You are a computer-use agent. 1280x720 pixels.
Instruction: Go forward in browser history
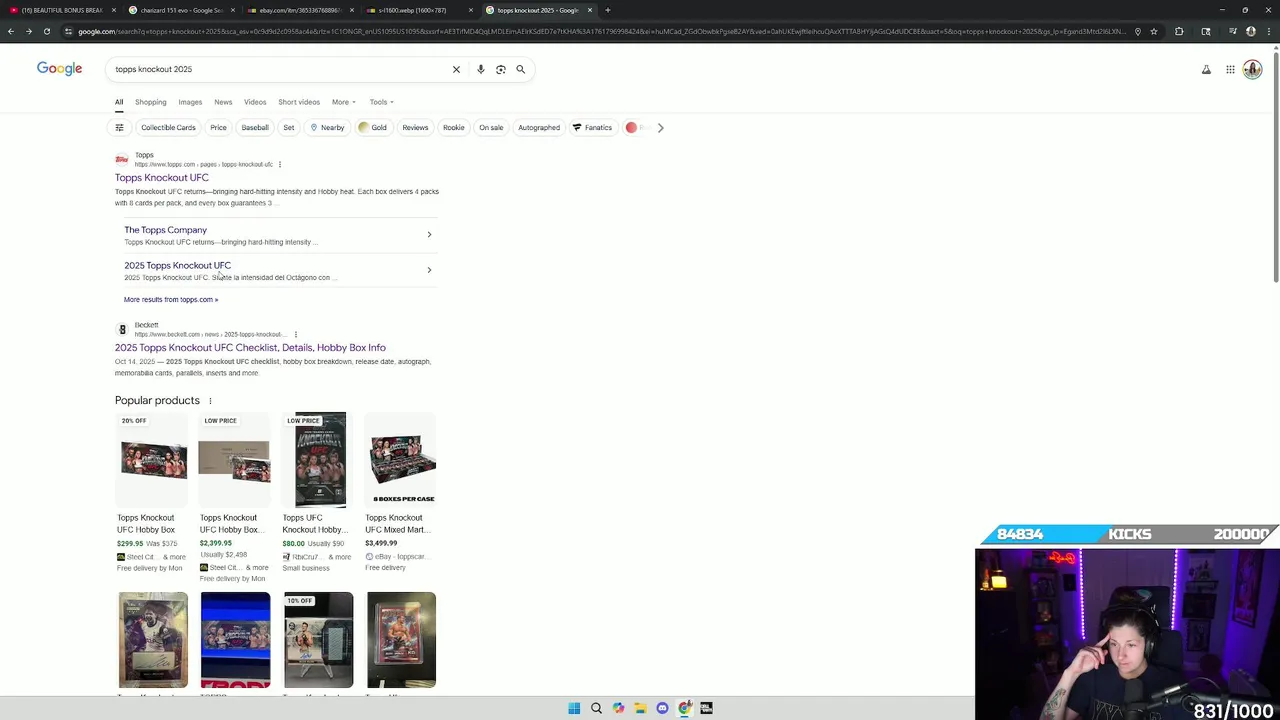point(28,31)
